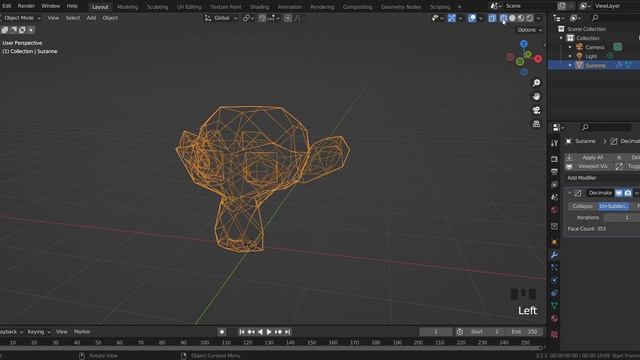Switch to the Modeling workspace tab

point(127,7)
